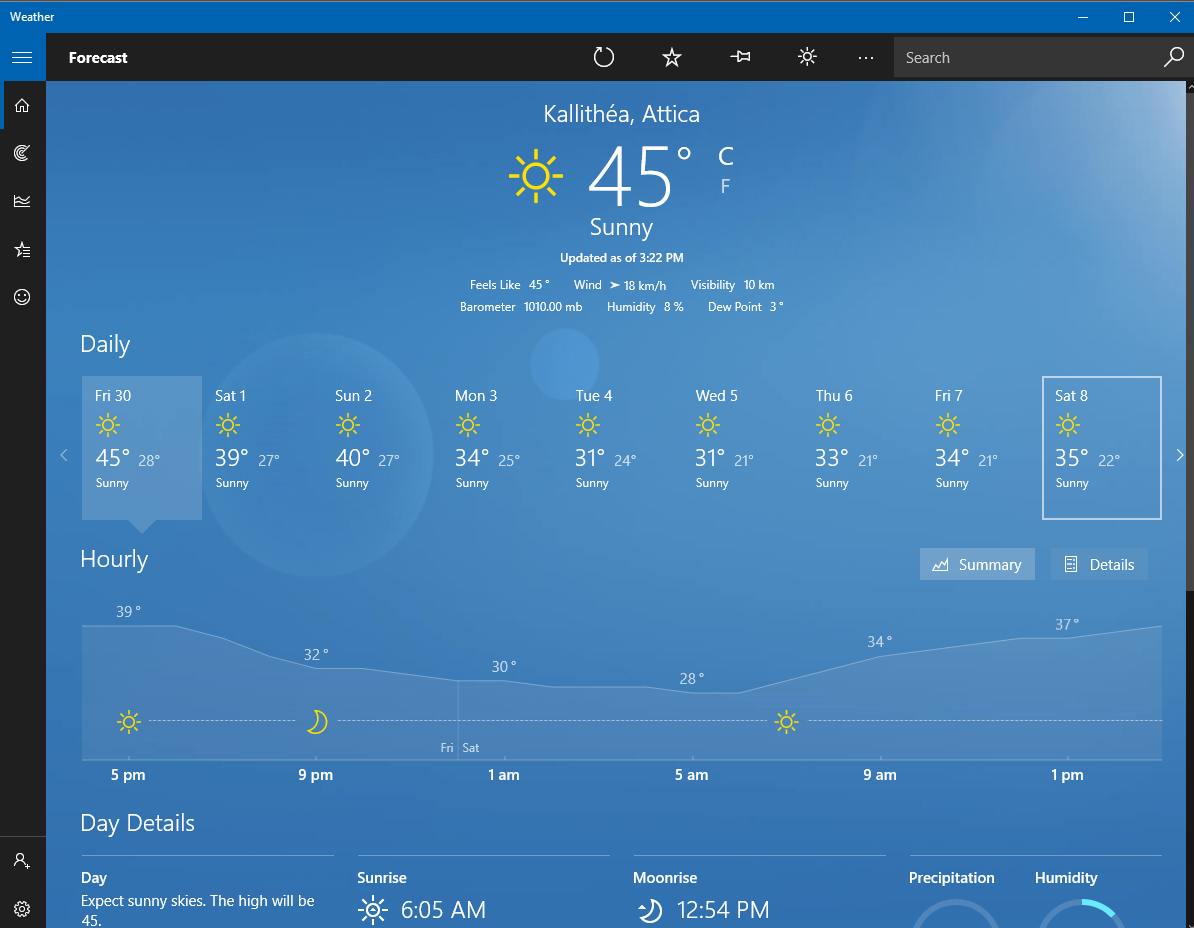Click the Precipitation gauge ring
The image size is (1194, 928).
pos(954,914)
